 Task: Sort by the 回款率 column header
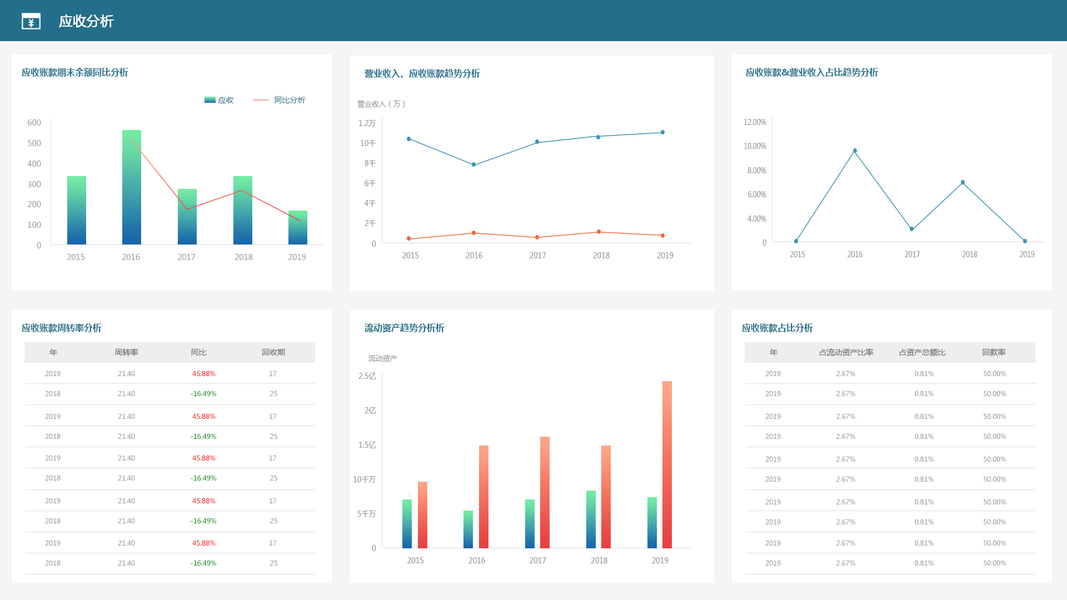click(x=994, y=352)
